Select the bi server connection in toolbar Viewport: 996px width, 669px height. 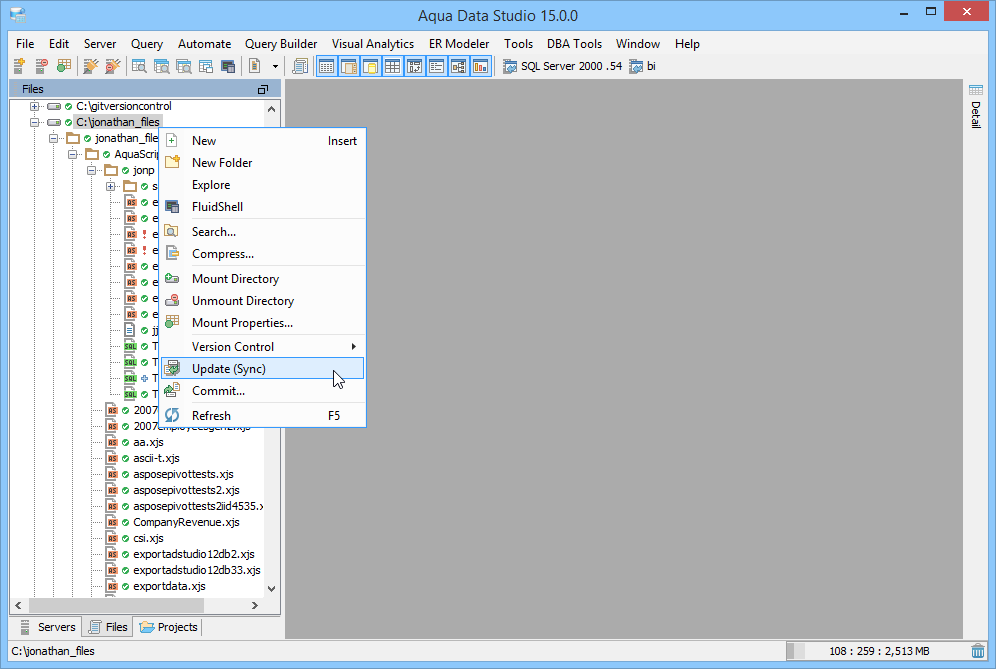pos(642,66)
